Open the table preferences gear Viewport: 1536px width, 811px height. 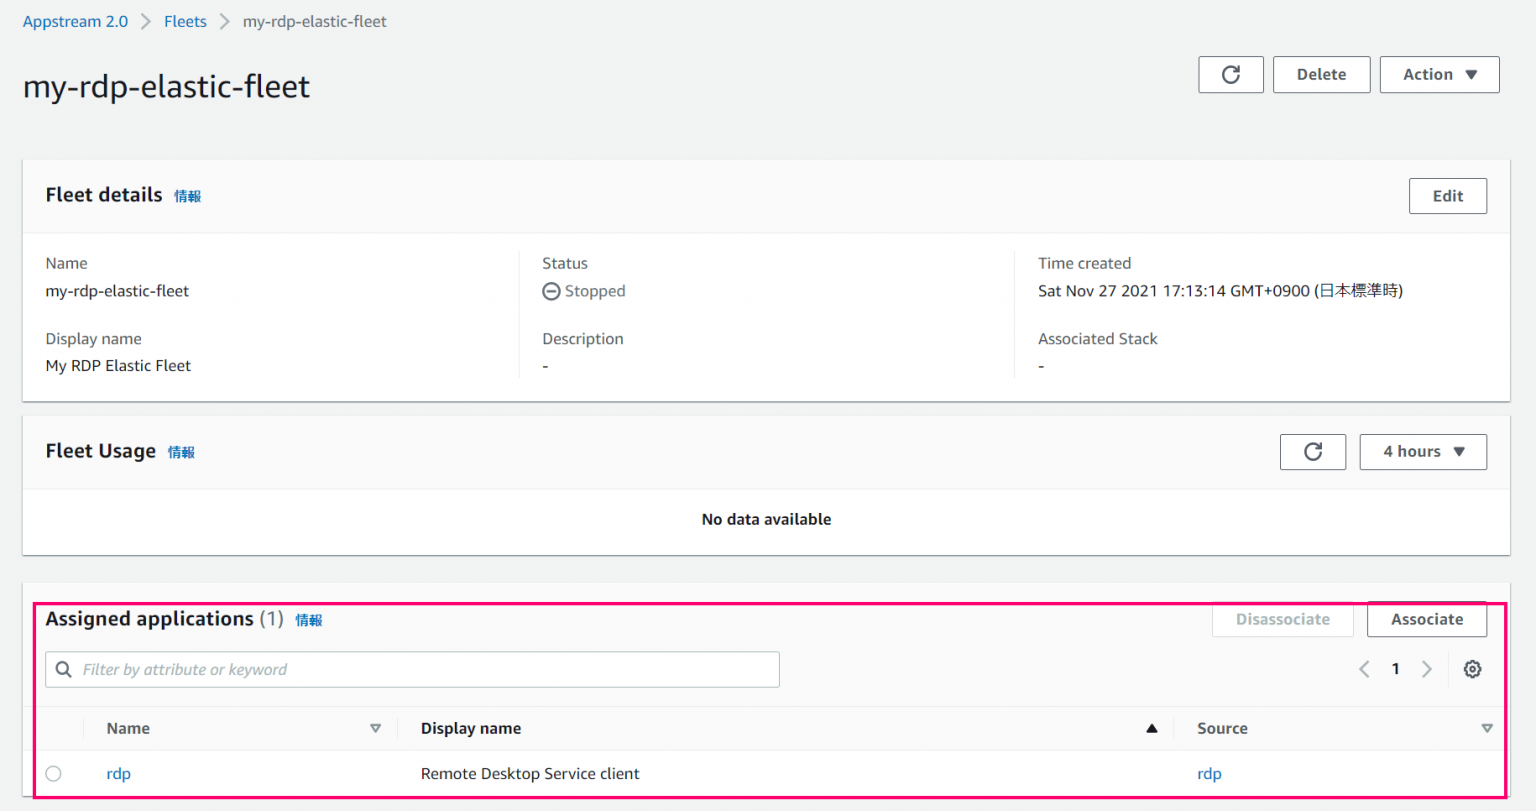tap(1472, 668)
